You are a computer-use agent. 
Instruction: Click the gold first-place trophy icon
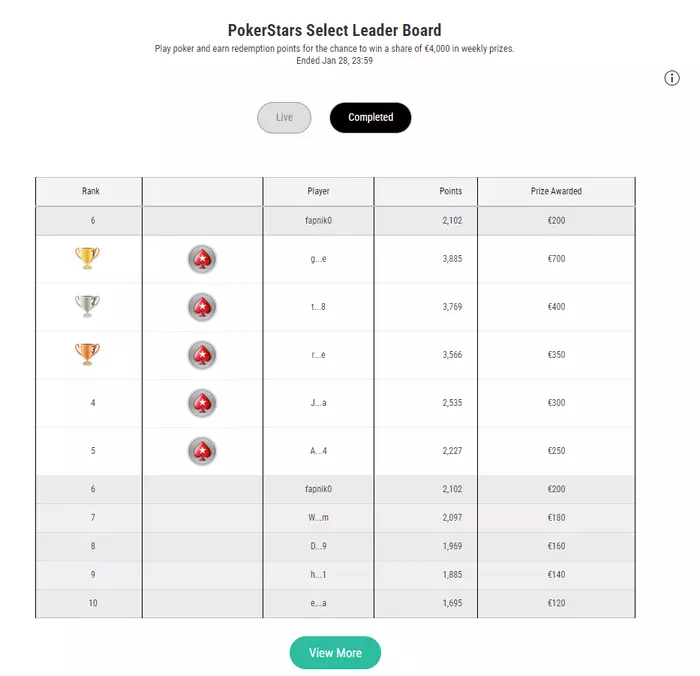87,258
